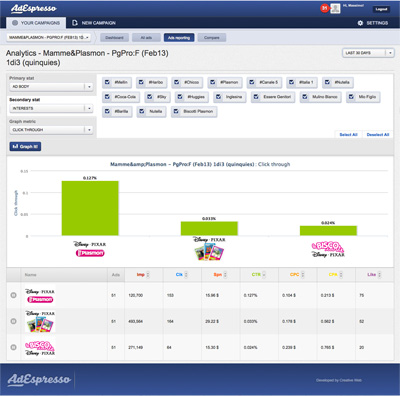Screen dimensions: 400x396
Task: Toggle the #Coca-Cola interest checkbox
Action: [x=107, y=97]
